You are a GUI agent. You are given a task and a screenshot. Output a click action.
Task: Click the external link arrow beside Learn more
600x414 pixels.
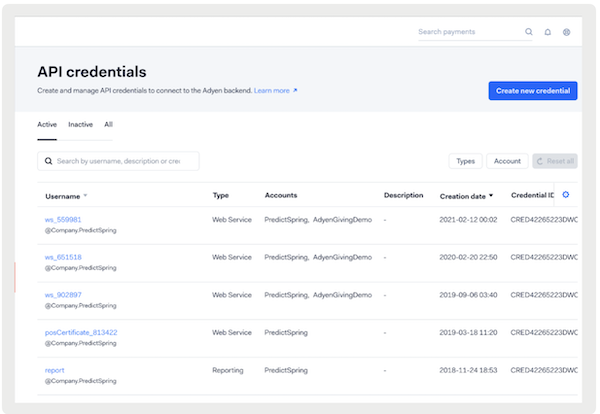tap(295, 90)
